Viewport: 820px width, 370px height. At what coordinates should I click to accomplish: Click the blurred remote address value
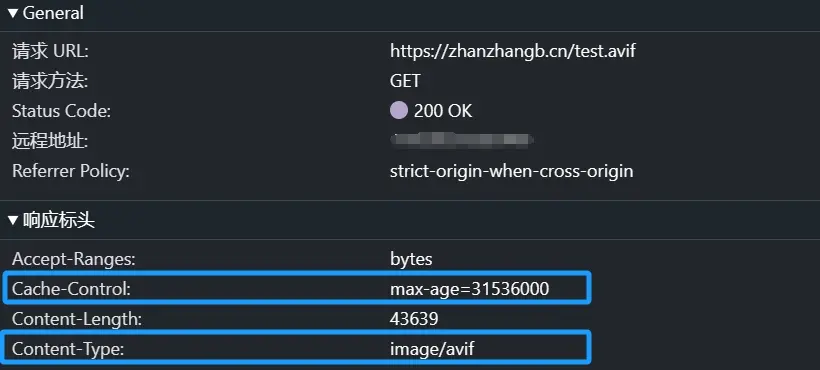(x=462, y=140)
